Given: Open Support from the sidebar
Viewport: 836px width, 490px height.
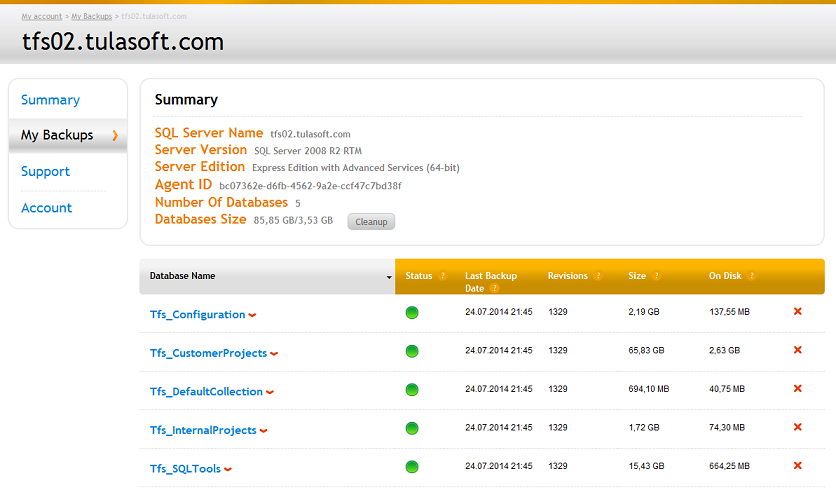Looking at the screenshot, I should [x=45, y=172].
